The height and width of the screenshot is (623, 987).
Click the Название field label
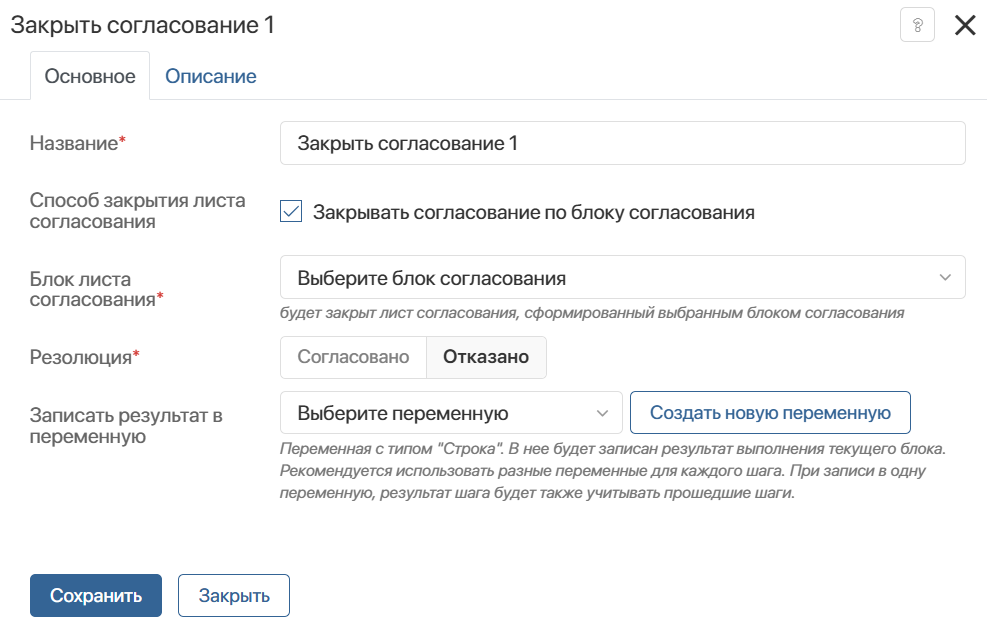click(77, 143)
